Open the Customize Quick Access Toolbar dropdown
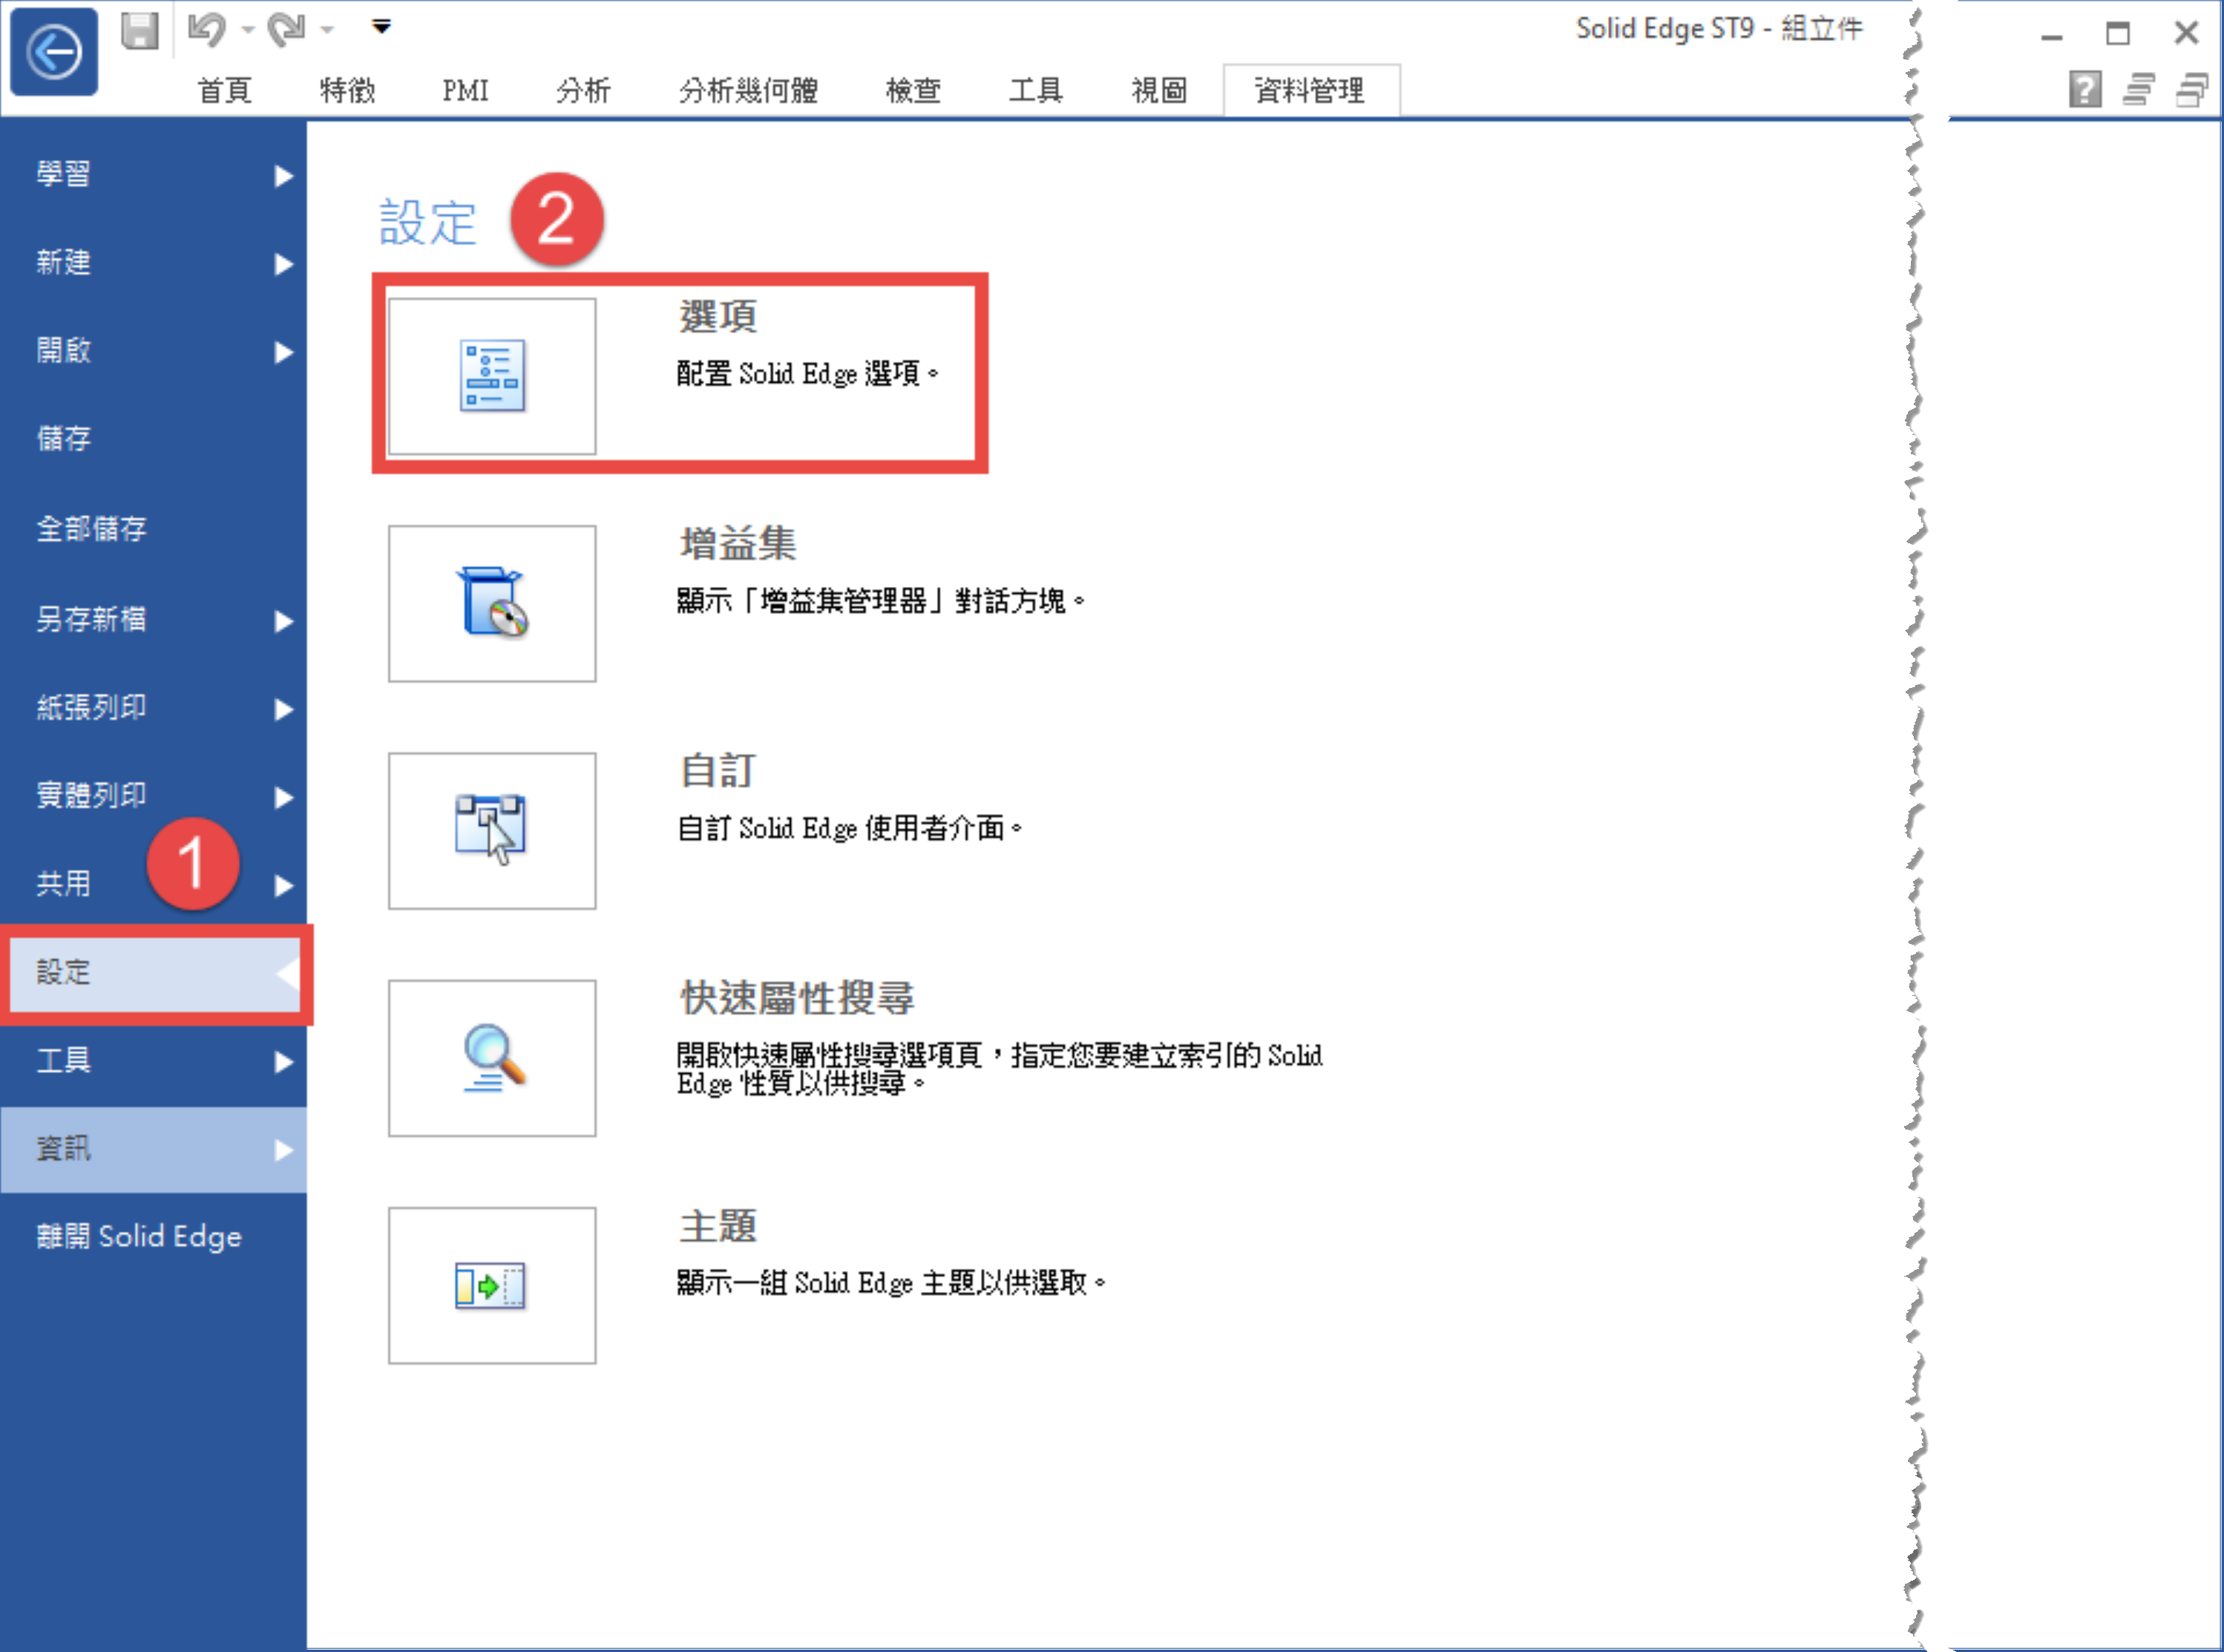 pyautogui.click(x=381, y=27)
